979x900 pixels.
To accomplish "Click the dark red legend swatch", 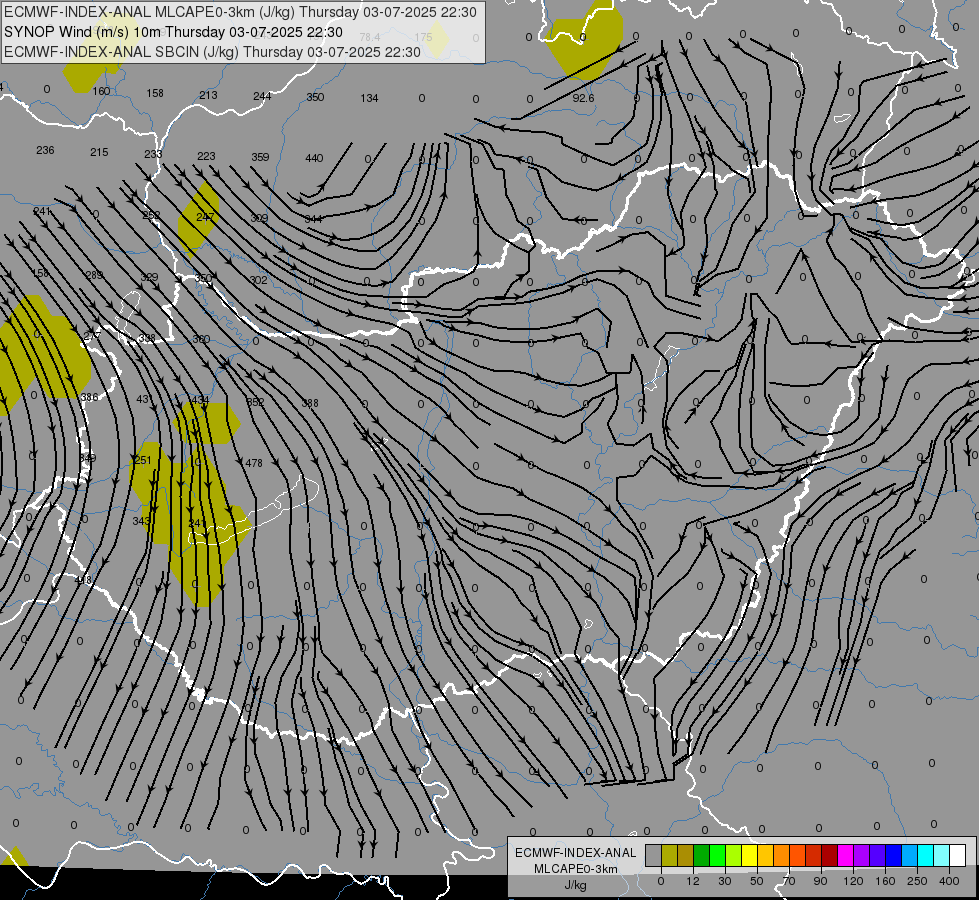I will click(829, 855).
